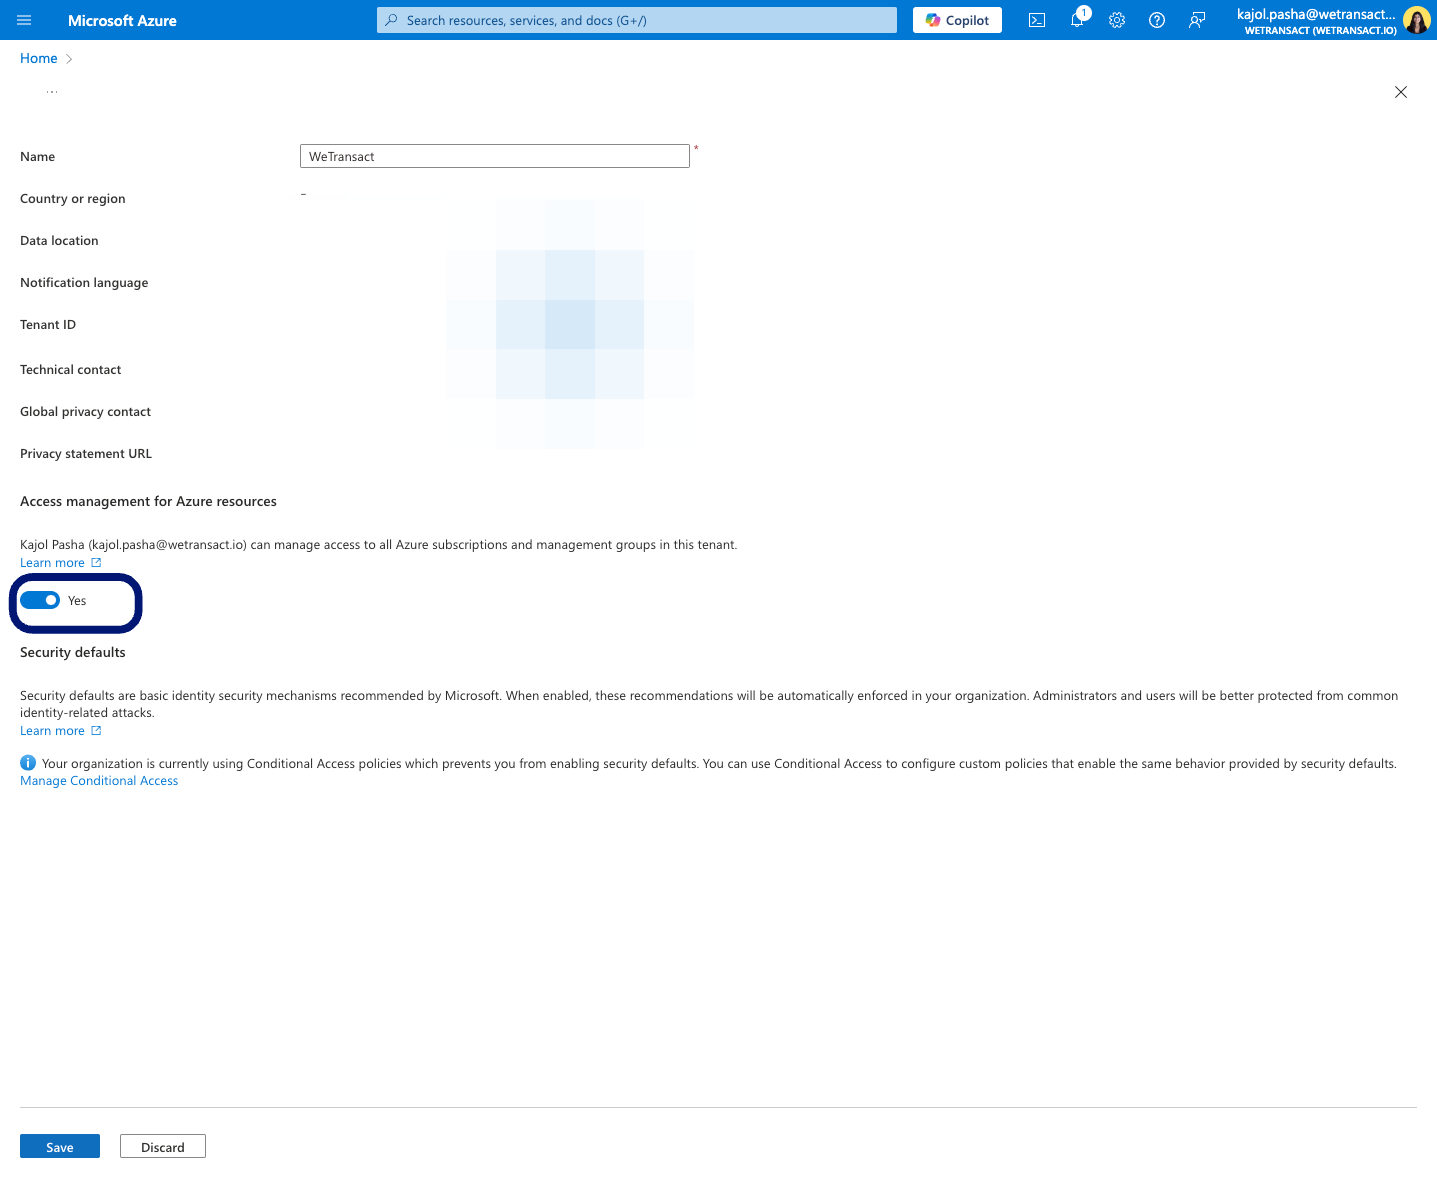The height and width of the screenshot is (1198, 1437).
Task: Open the notifications bell
Action: click(x=1077, y=20)
